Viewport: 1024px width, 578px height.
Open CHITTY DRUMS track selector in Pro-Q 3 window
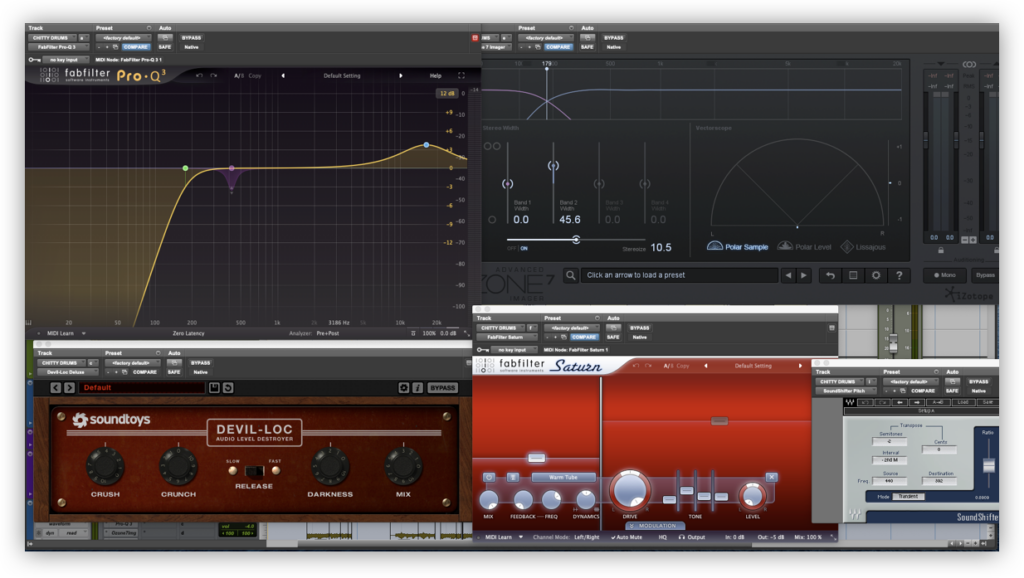click(x=52, y=38)
